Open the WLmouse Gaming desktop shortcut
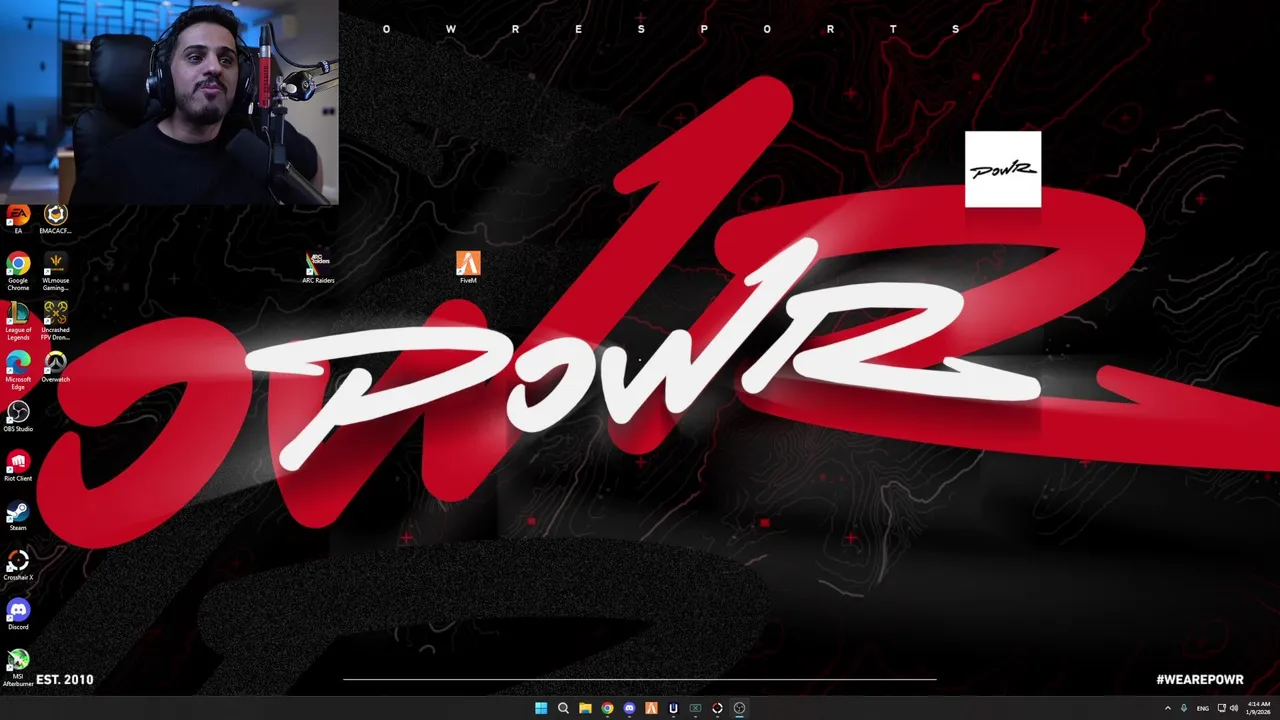This screenshot has height=720, width=1280. [x=55, y=271]
